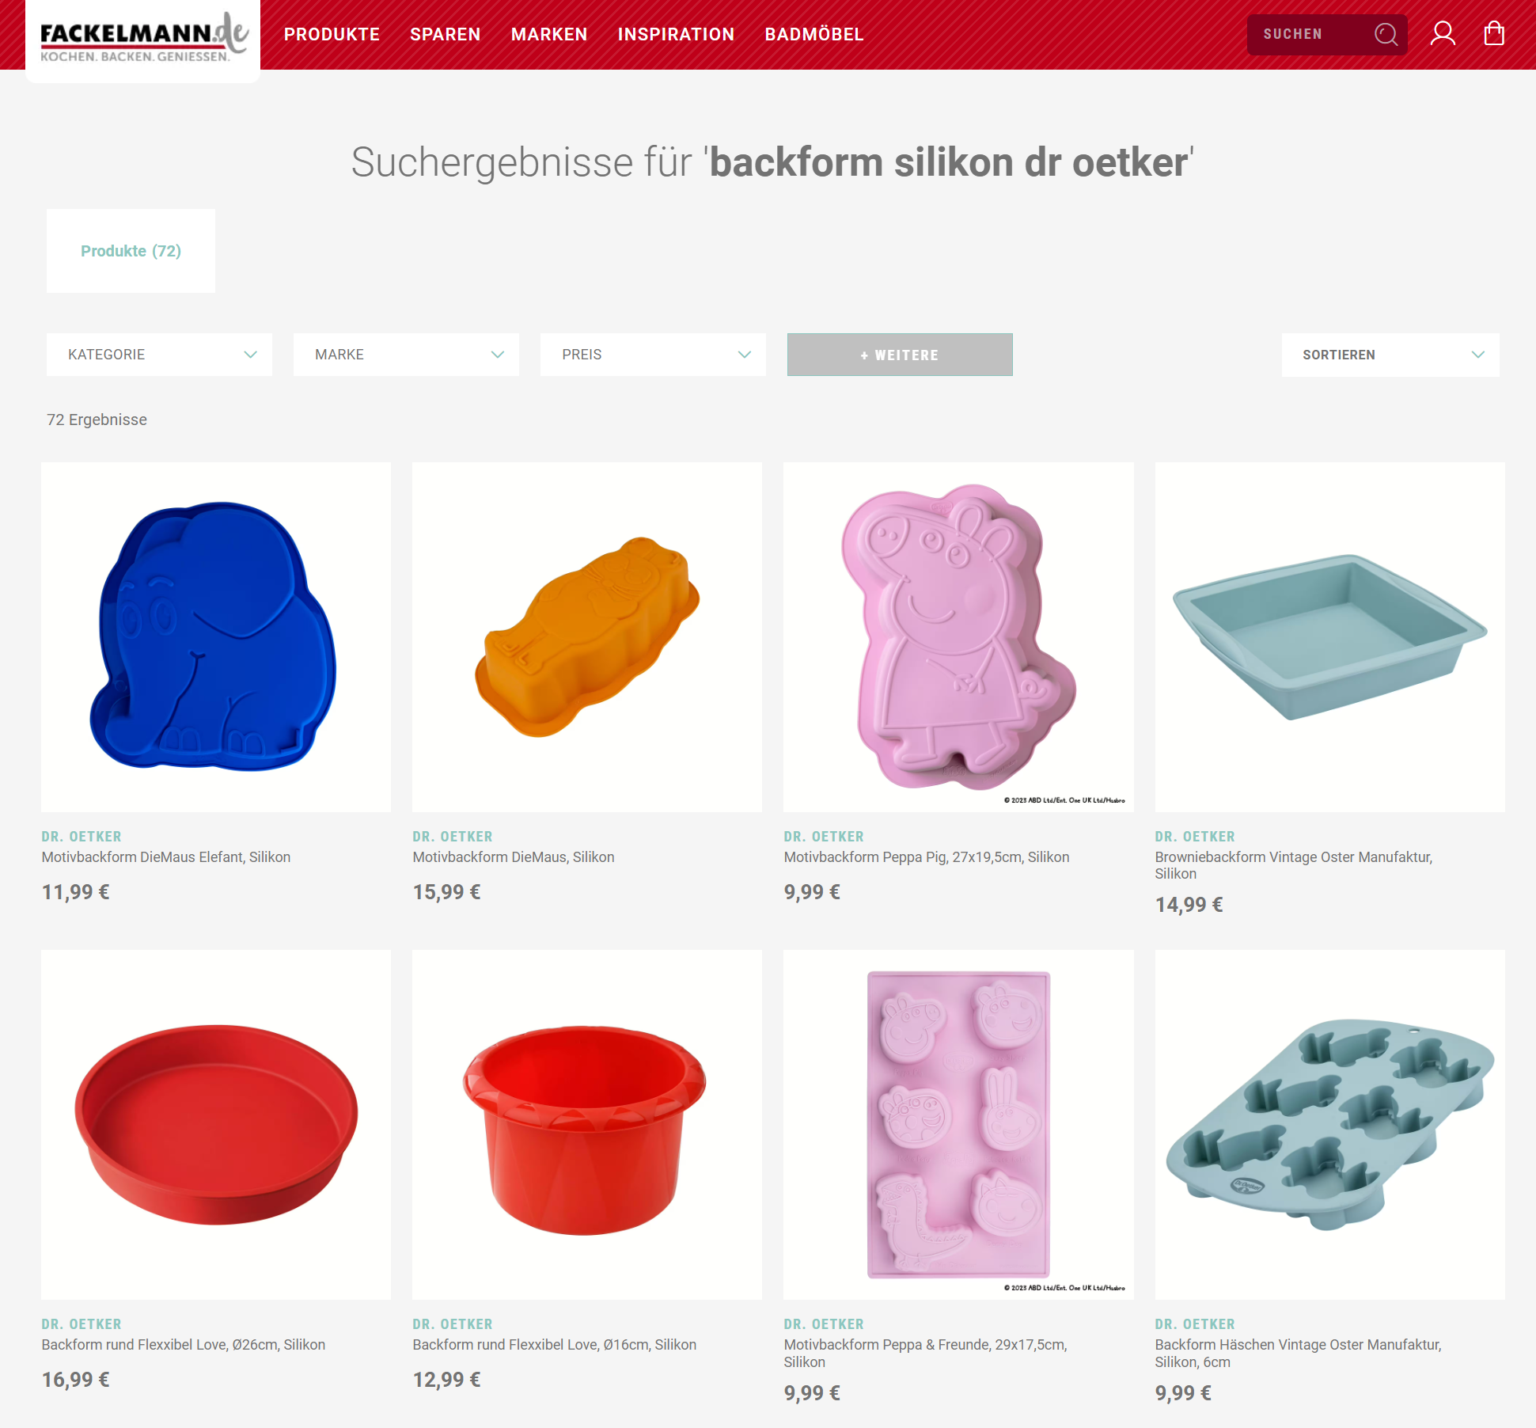The image size is (1536, 1428).
Task: Click the + Weitere filters button
Action: tap(900, 354)
